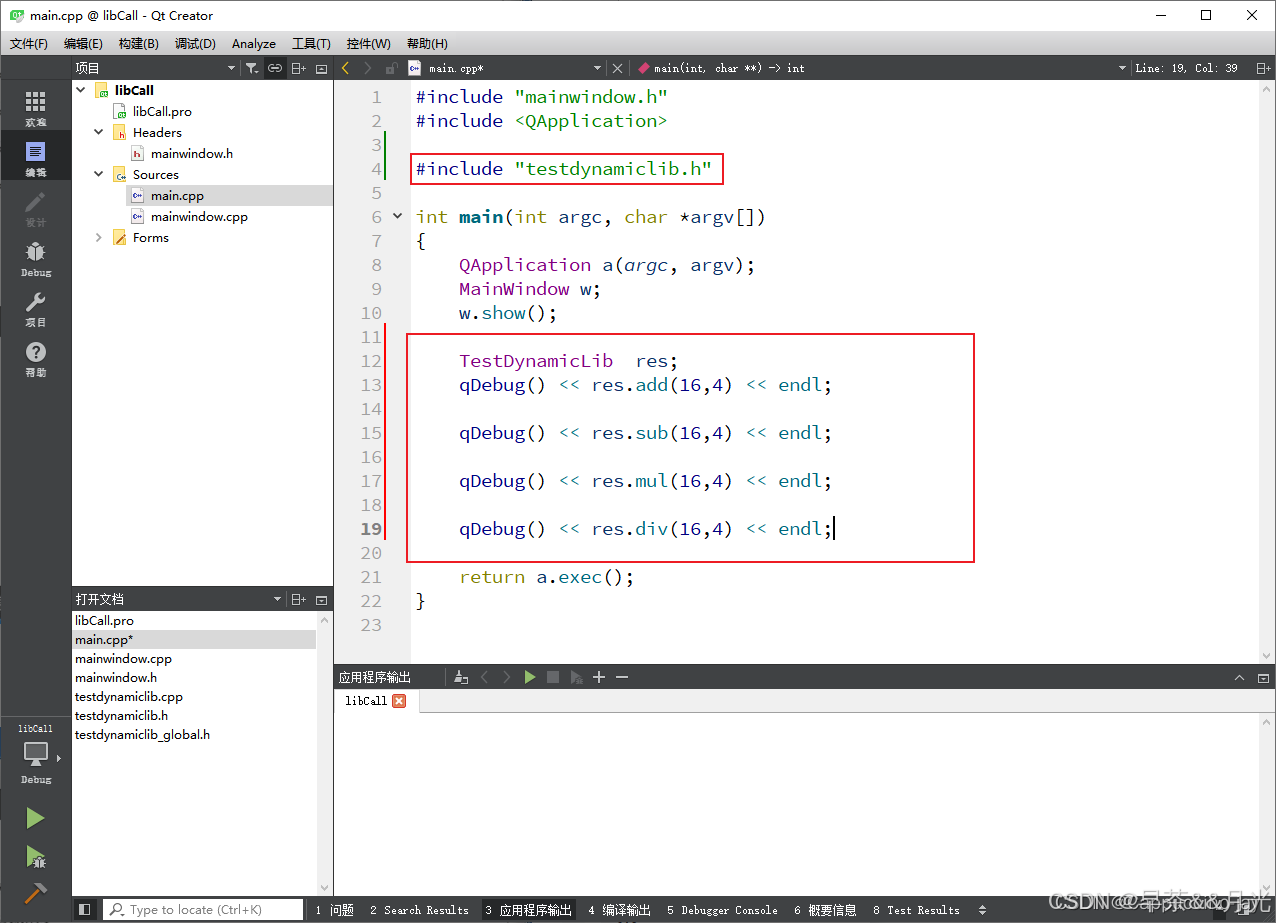Open the 调试(D) menu

pyautogui.click(x=195, y=43)
